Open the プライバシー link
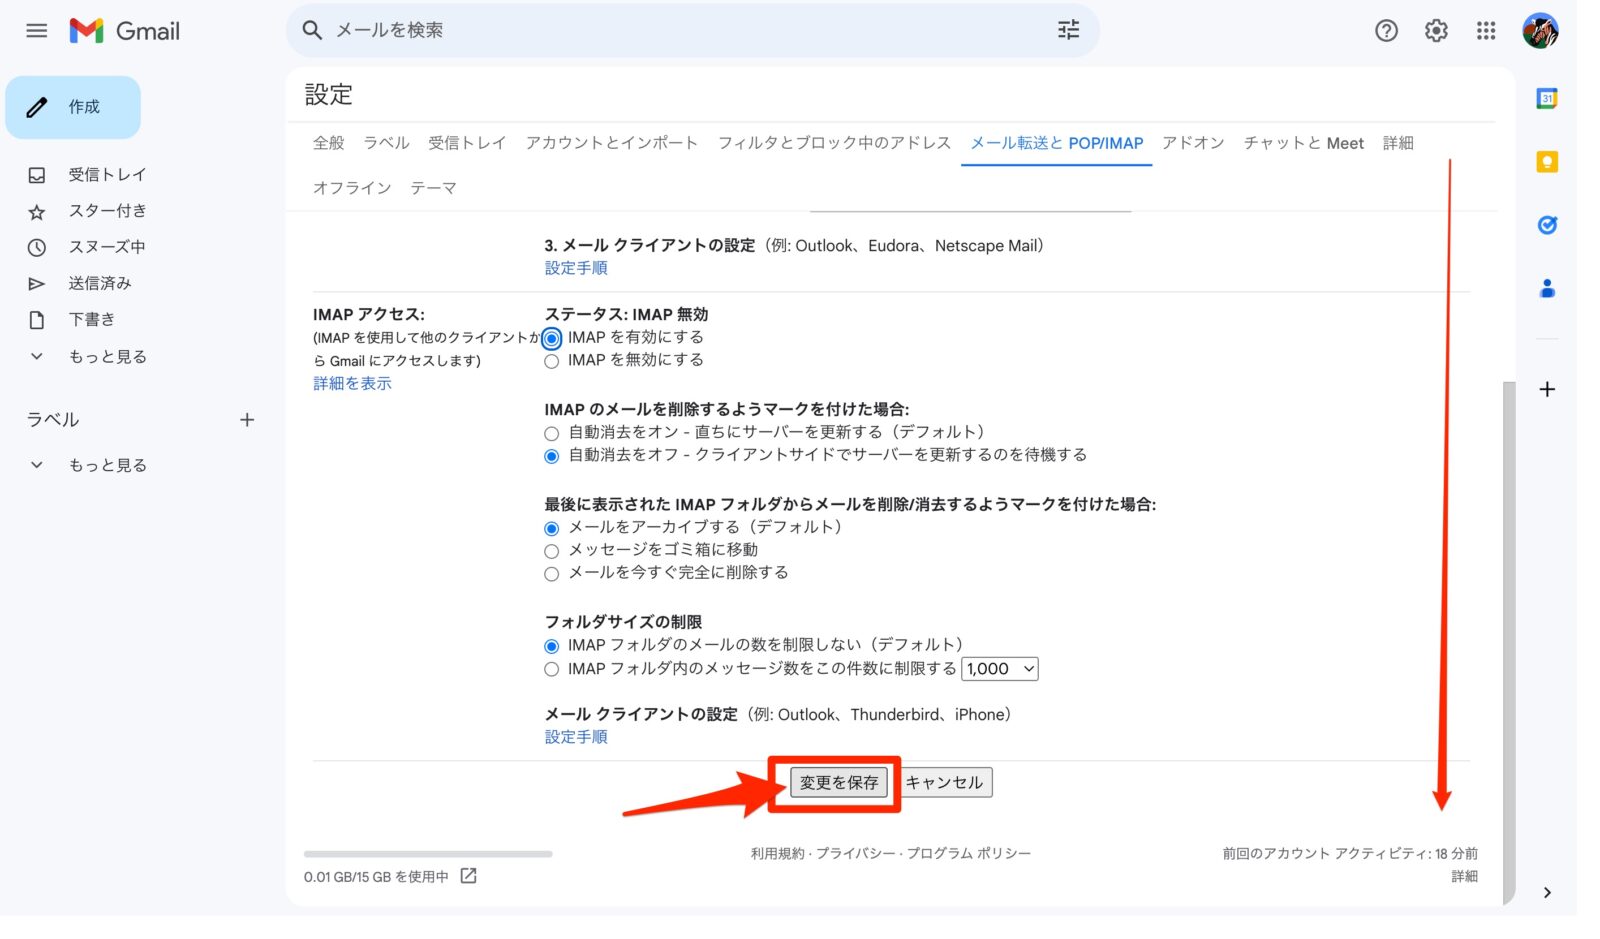The height and width of the screenshot is (939, 1600). click(x=855, y=853)
